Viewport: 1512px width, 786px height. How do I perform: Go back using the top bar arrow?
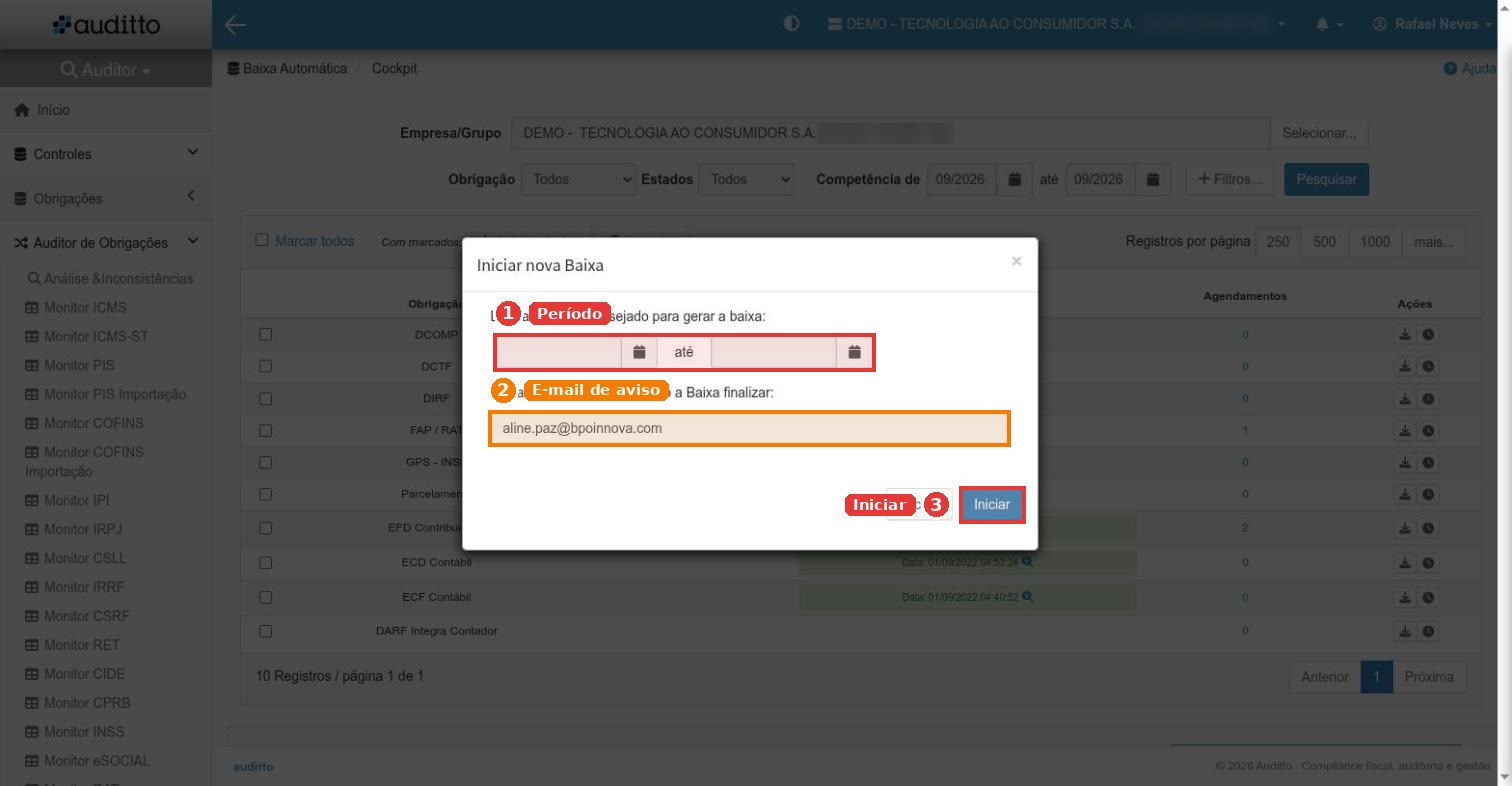(x=235, y=25)
